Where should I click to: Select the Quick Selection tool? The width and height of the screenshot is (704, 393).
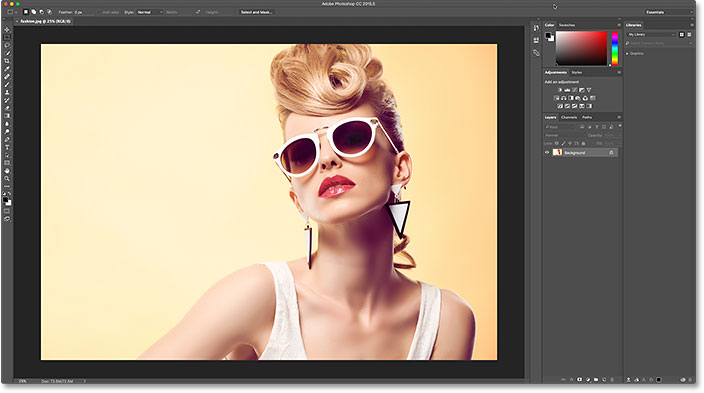point(7,53)
